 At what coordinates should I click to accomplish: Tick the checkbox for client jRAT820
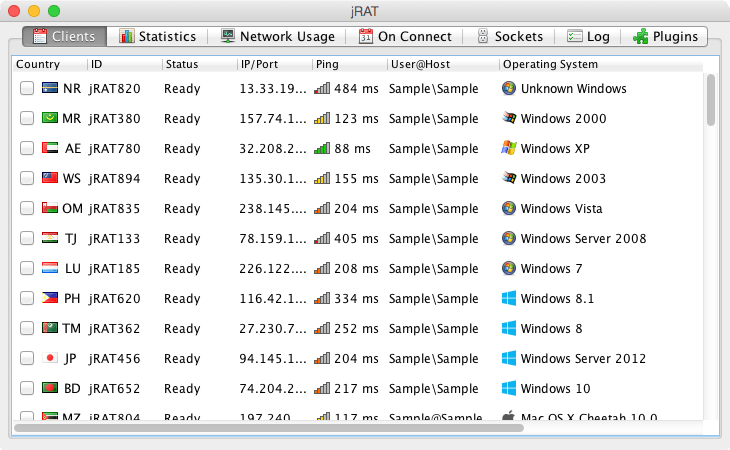click(27, 89)
